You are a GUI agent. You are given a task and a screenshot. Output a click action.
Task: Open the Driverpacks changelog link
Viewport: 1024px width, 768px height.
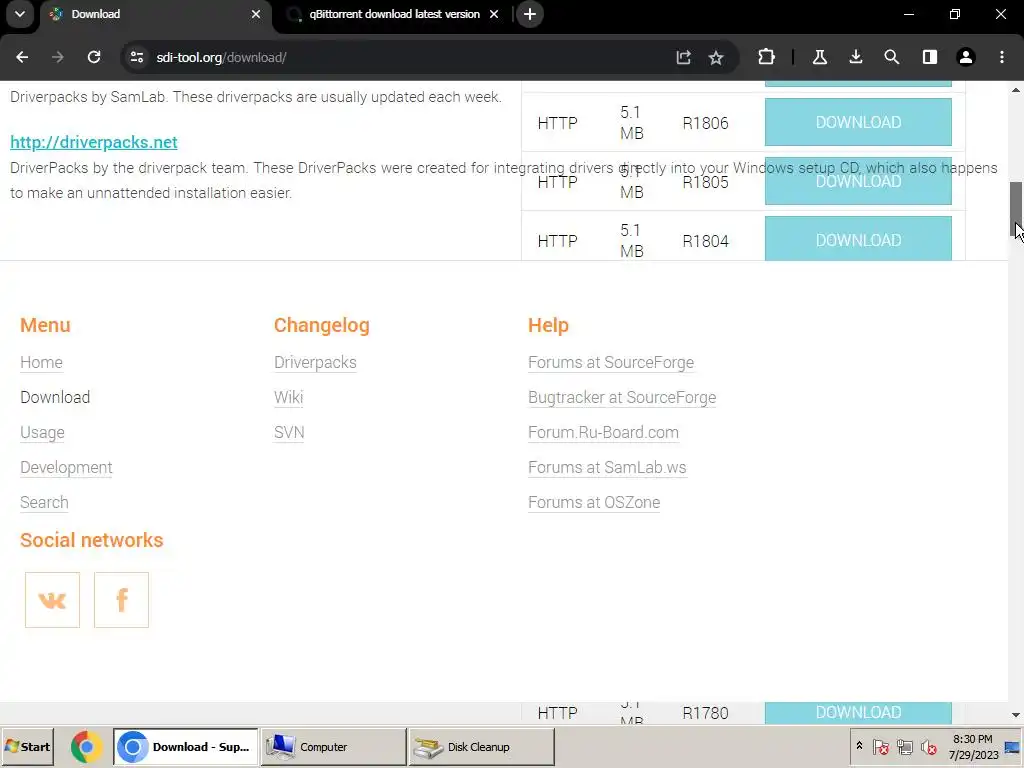coord(315,362)
